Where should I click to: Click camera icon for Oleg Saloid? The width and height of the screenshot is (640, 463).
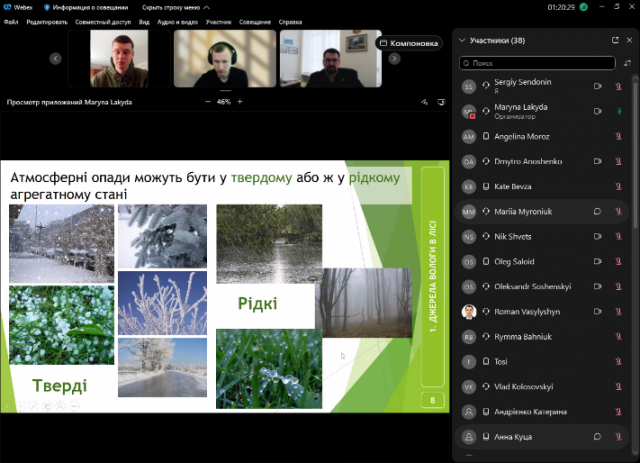[598, 261]
